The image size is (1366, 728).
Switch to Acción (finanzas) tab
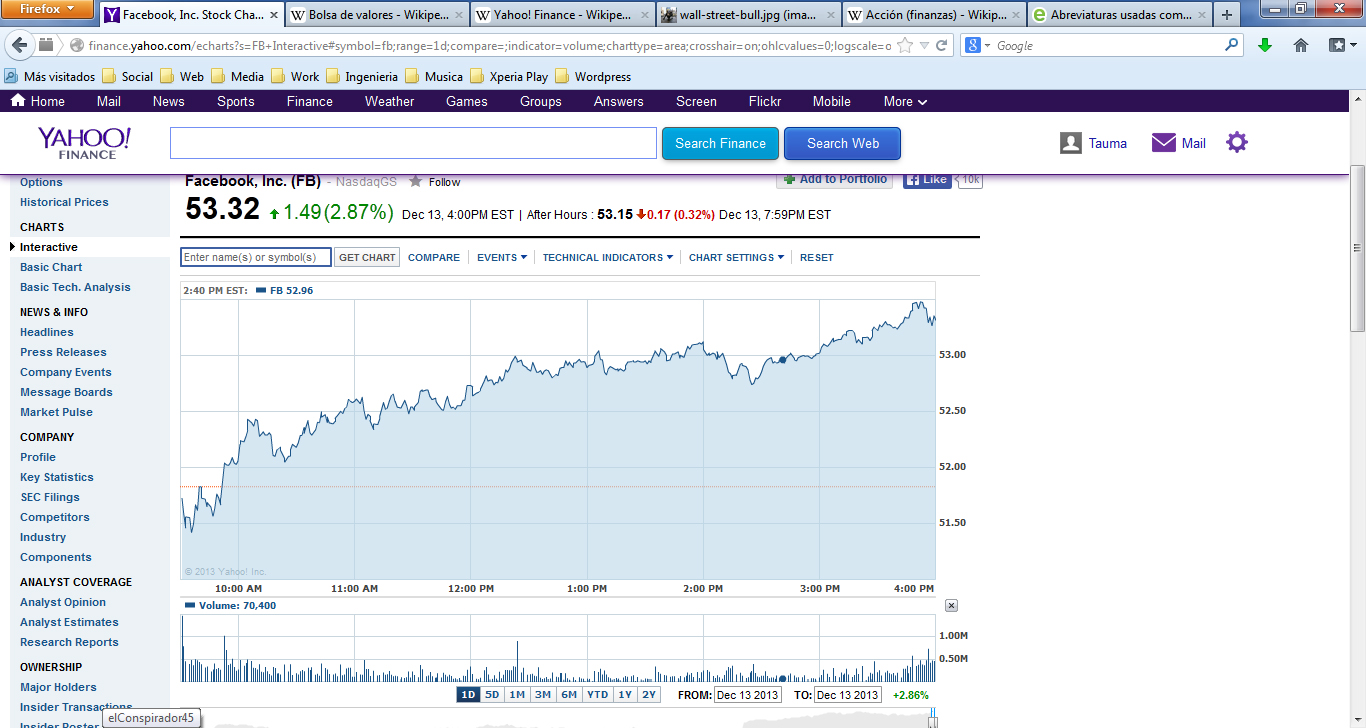(x=933, y=16)
